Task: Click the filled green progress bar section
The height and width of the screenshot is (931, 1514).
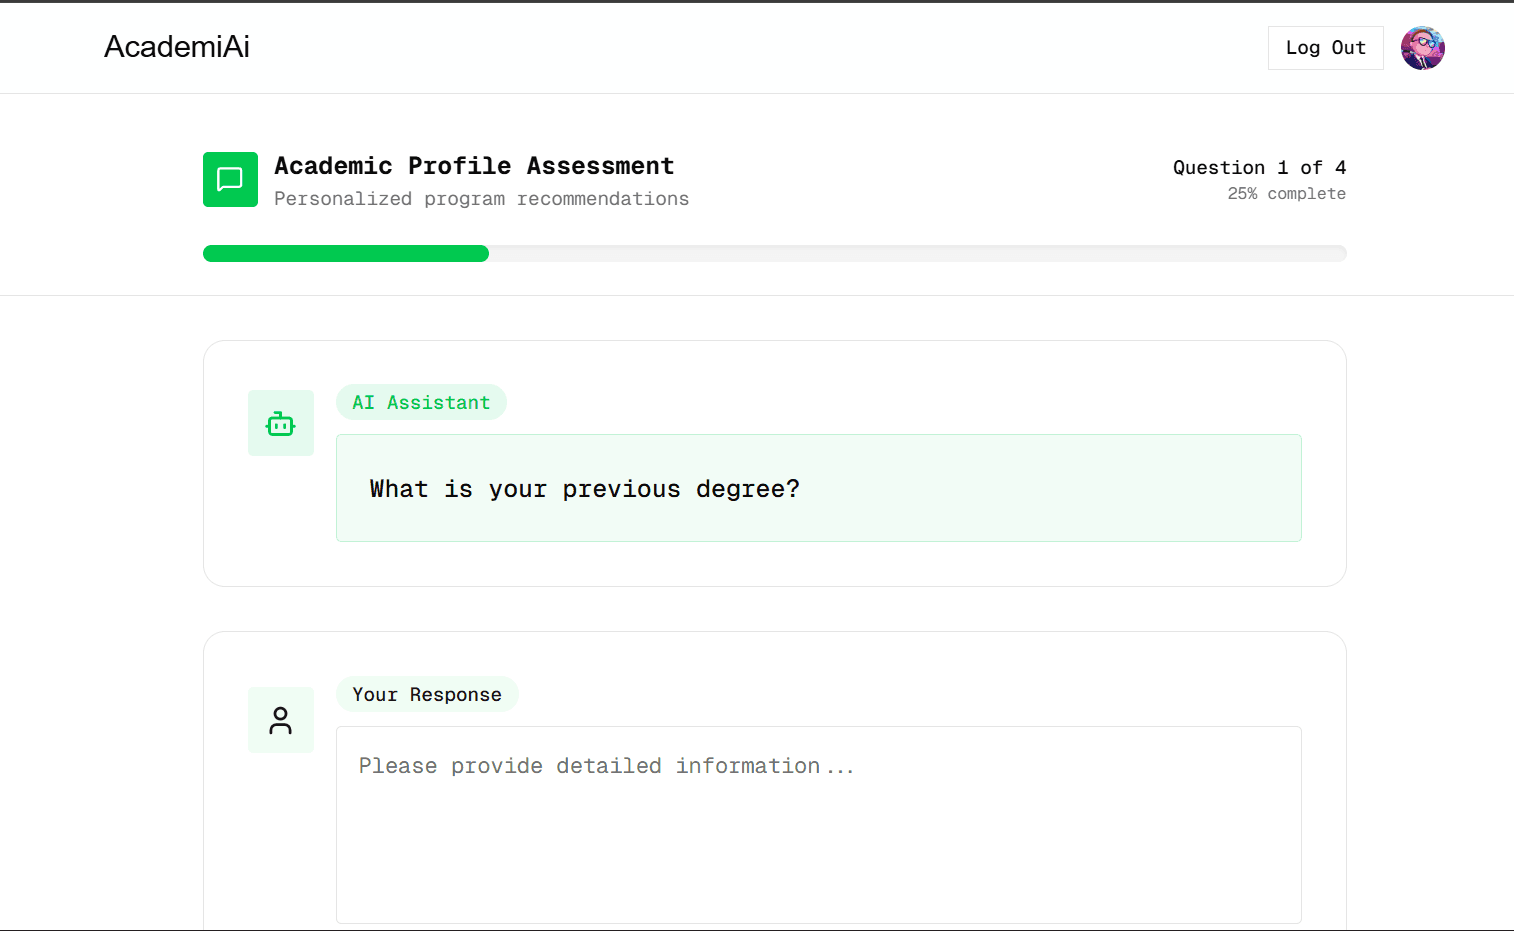Action: (x=345, y=254)
